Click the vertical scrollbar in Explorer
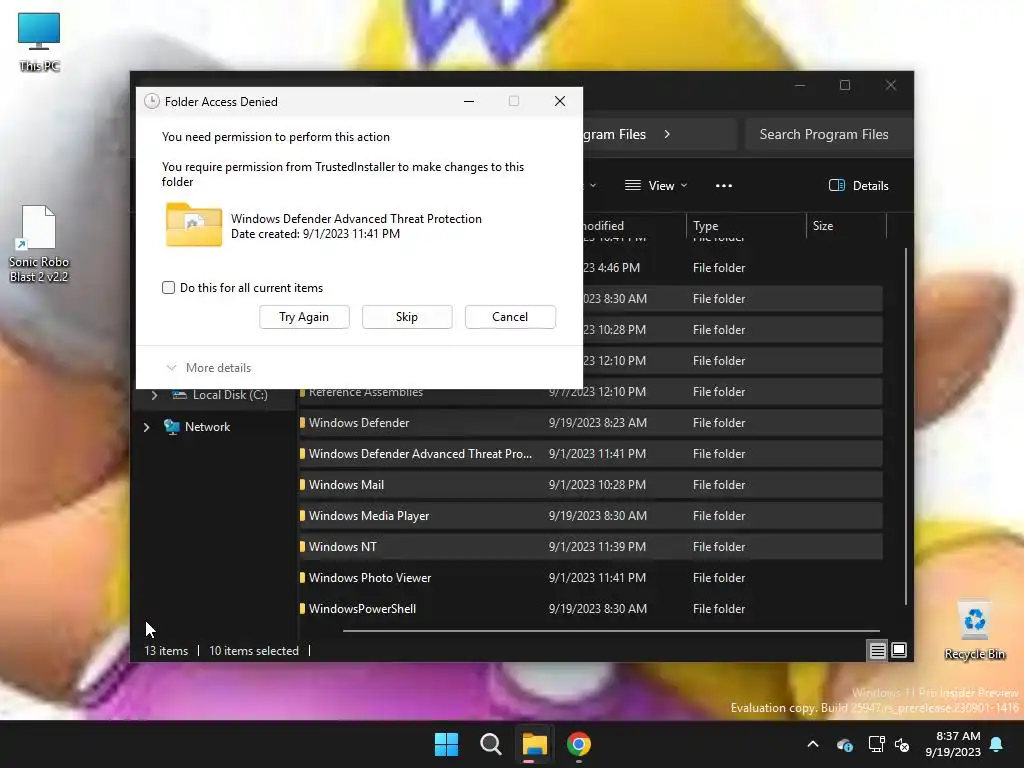The width and height of the screenshot is (1024, 768). click(x=906, y=426)
